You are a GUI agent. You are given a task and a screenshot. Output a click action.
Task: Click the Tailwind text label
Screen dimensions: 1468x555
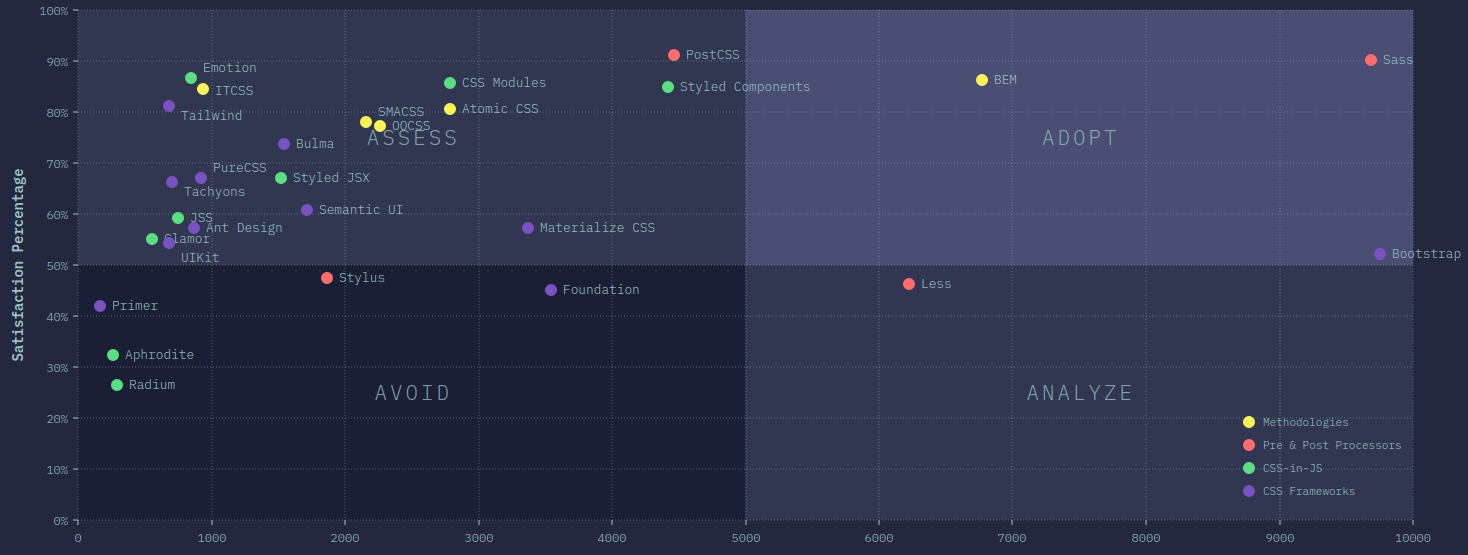[x=211, y=116]
